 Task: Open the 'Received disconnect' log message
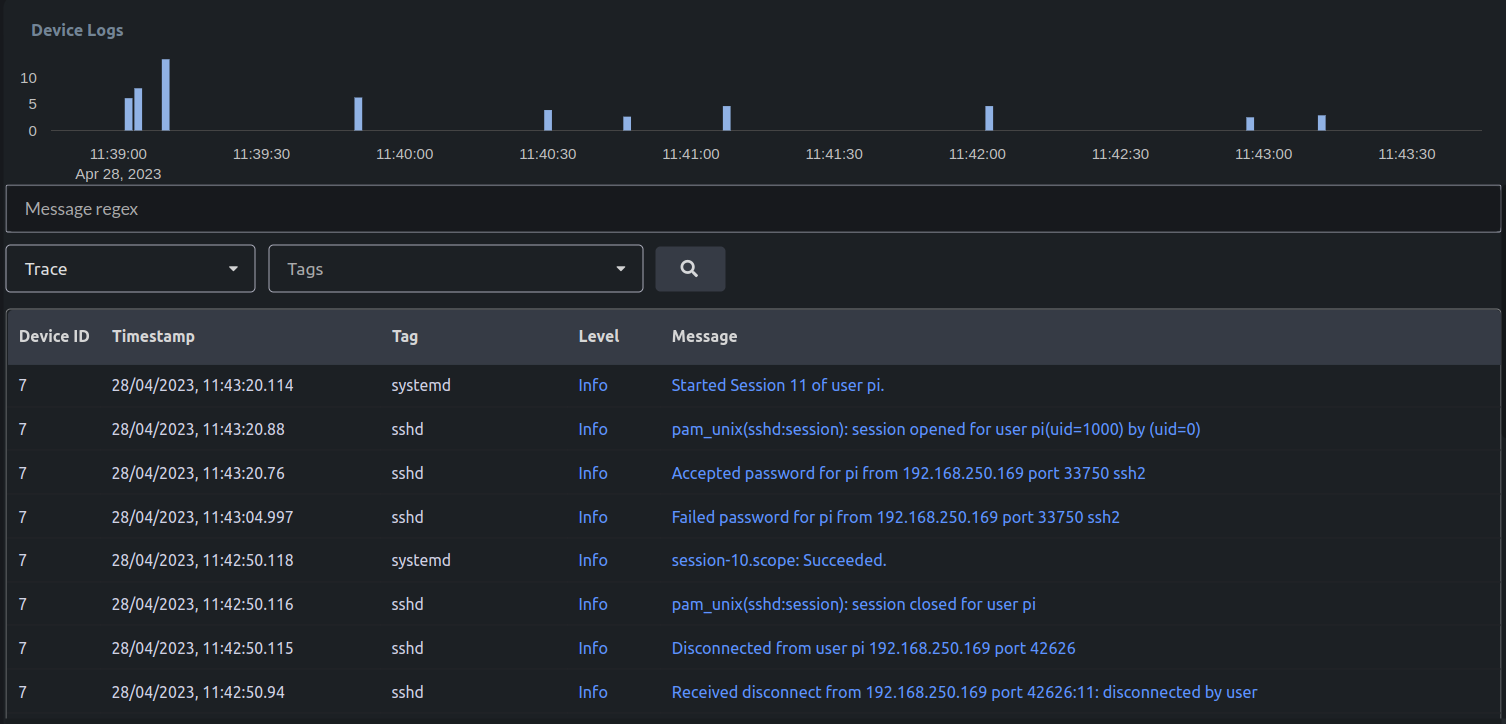pos(964,692)
